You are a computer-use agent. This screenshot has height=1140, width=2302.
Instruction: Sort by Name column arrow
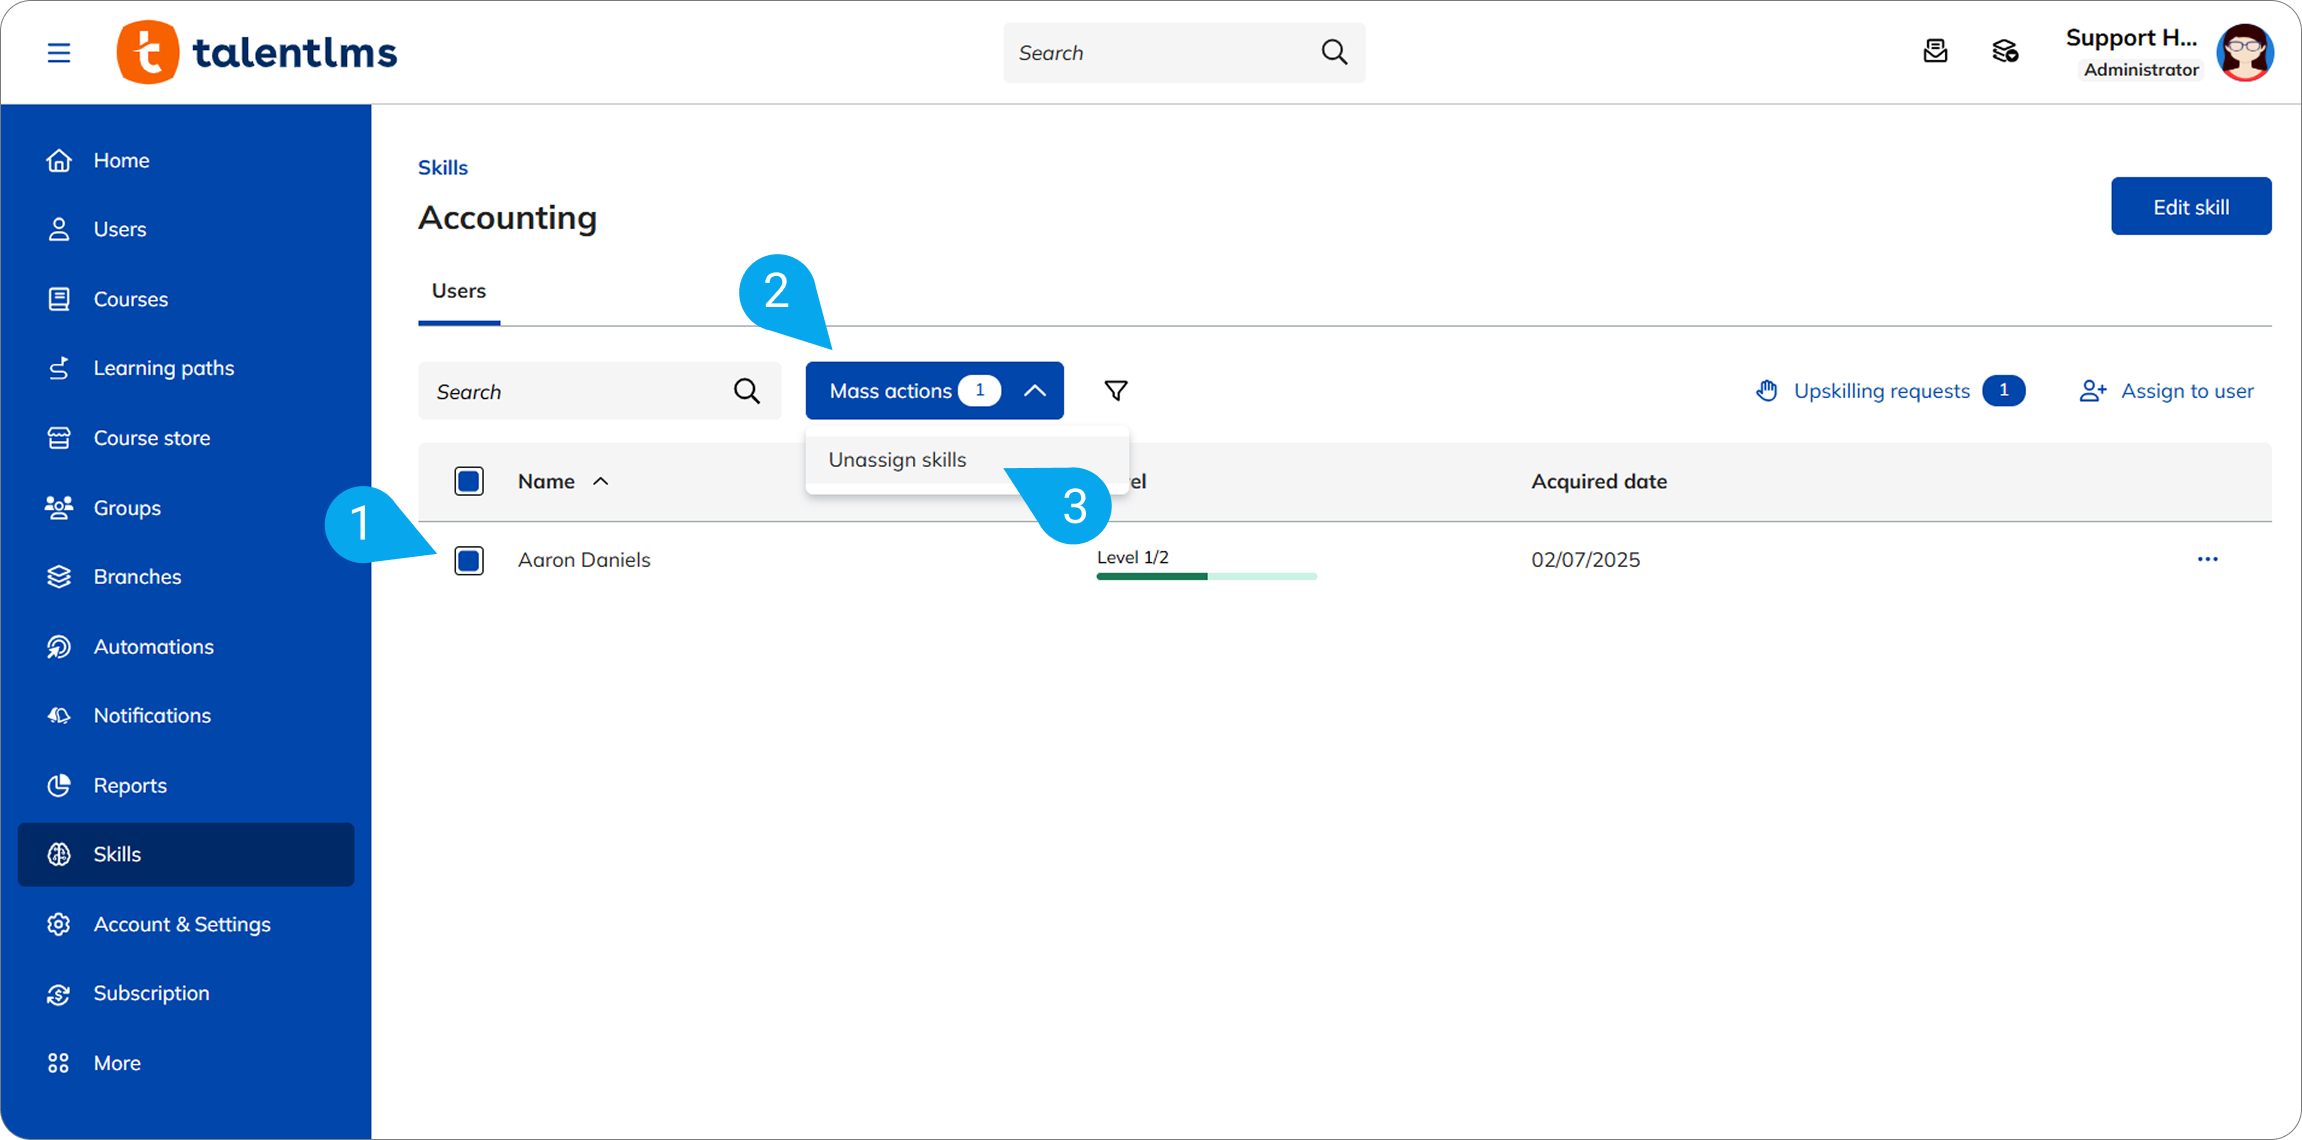[x=600, y=482]
